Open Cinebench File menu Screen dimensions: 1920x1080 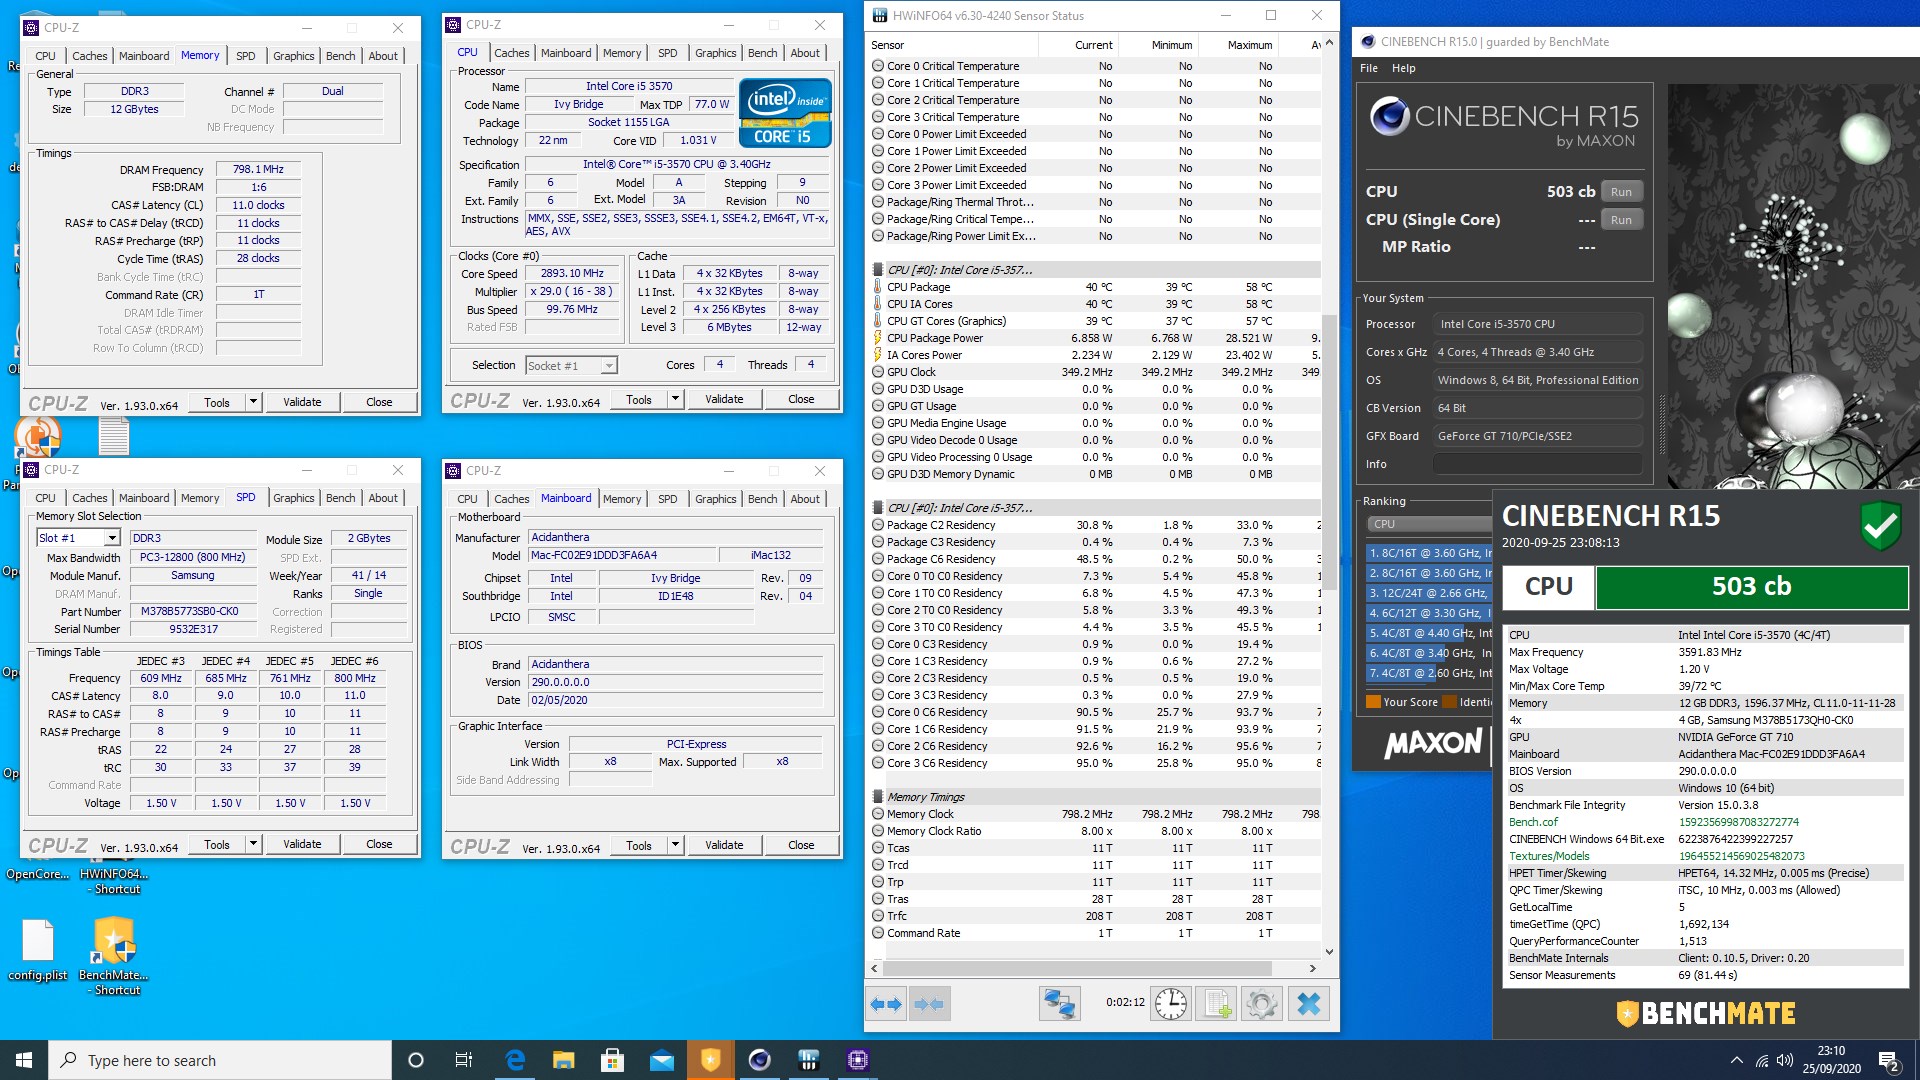click(x=1369, y=68)
